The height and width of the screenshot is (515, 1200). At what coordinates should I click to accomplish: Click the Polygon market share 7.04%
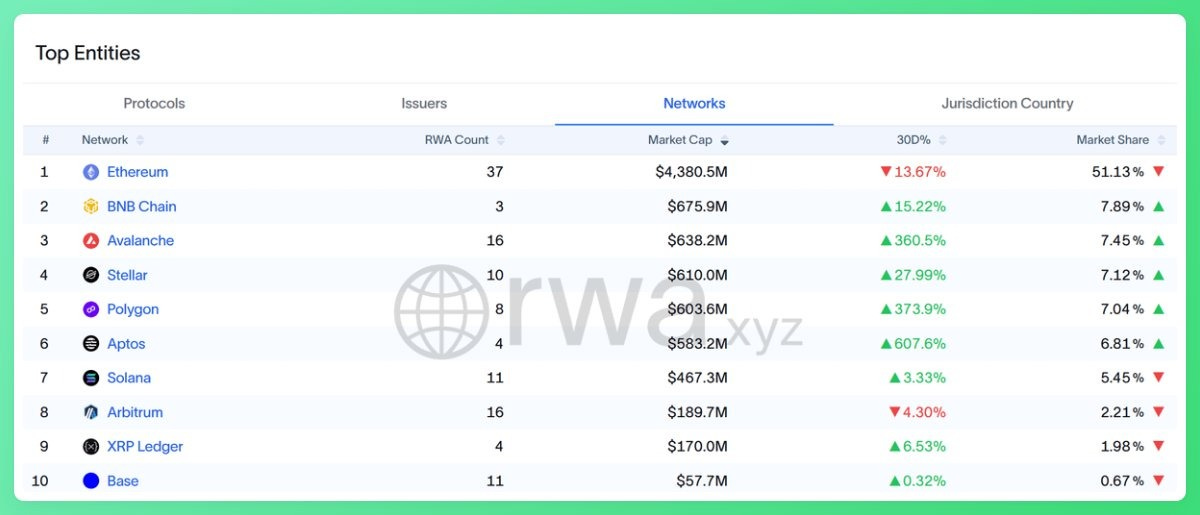[1123, 309]
